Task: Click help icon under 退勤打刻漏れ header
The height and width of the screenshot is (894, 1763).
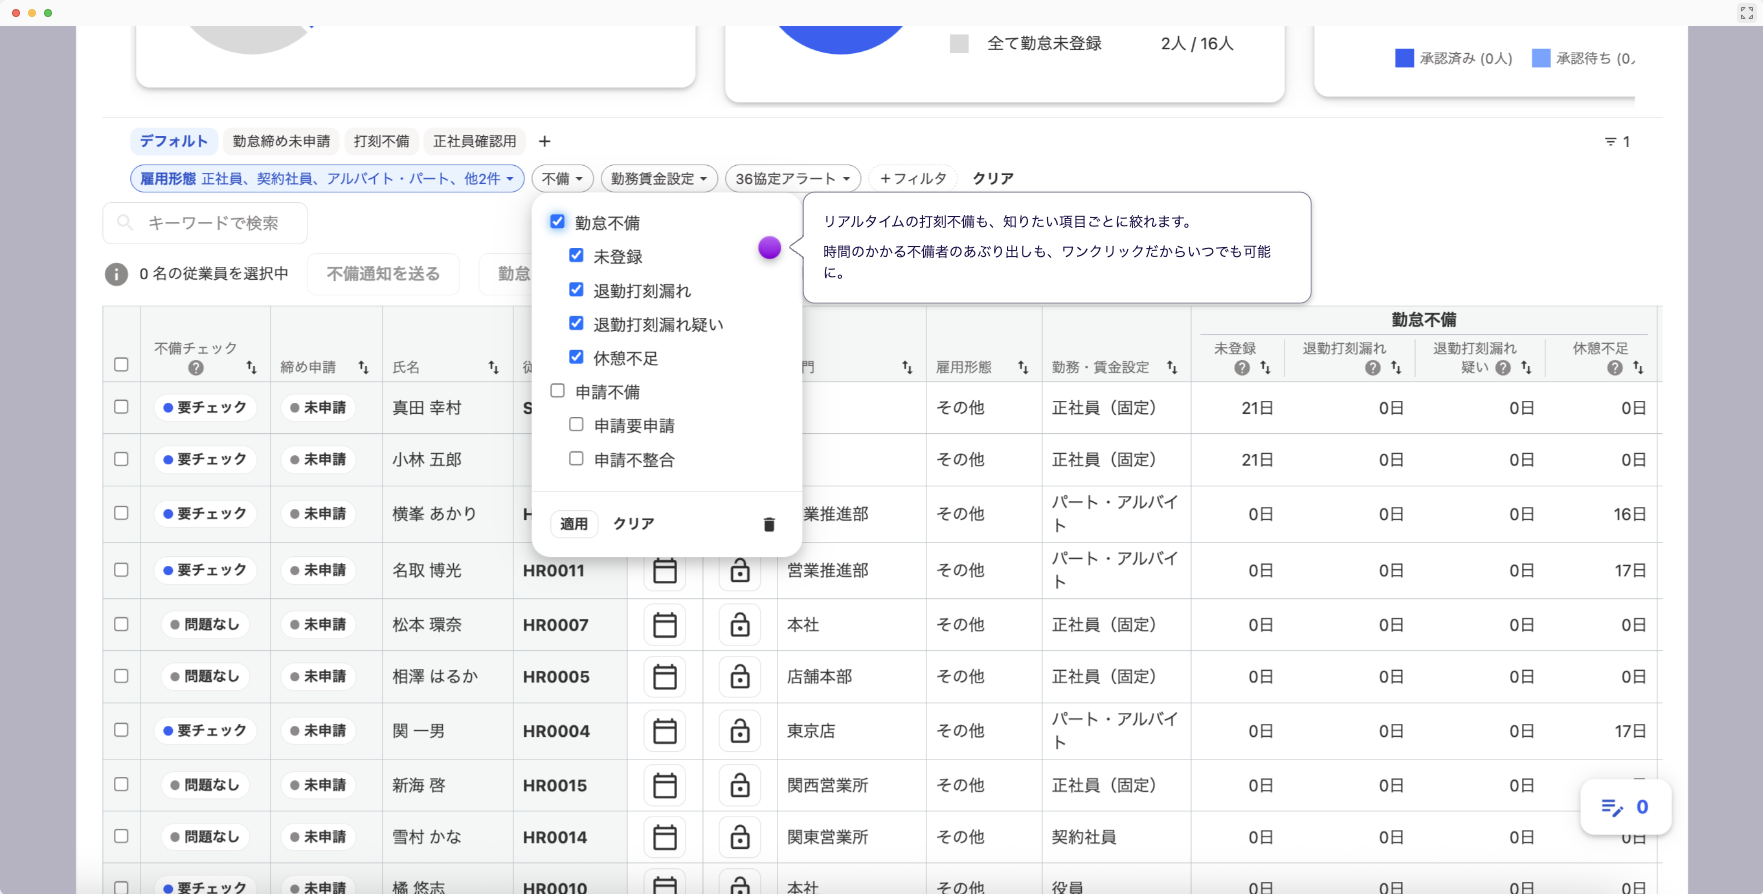Action: [1373, 368]
